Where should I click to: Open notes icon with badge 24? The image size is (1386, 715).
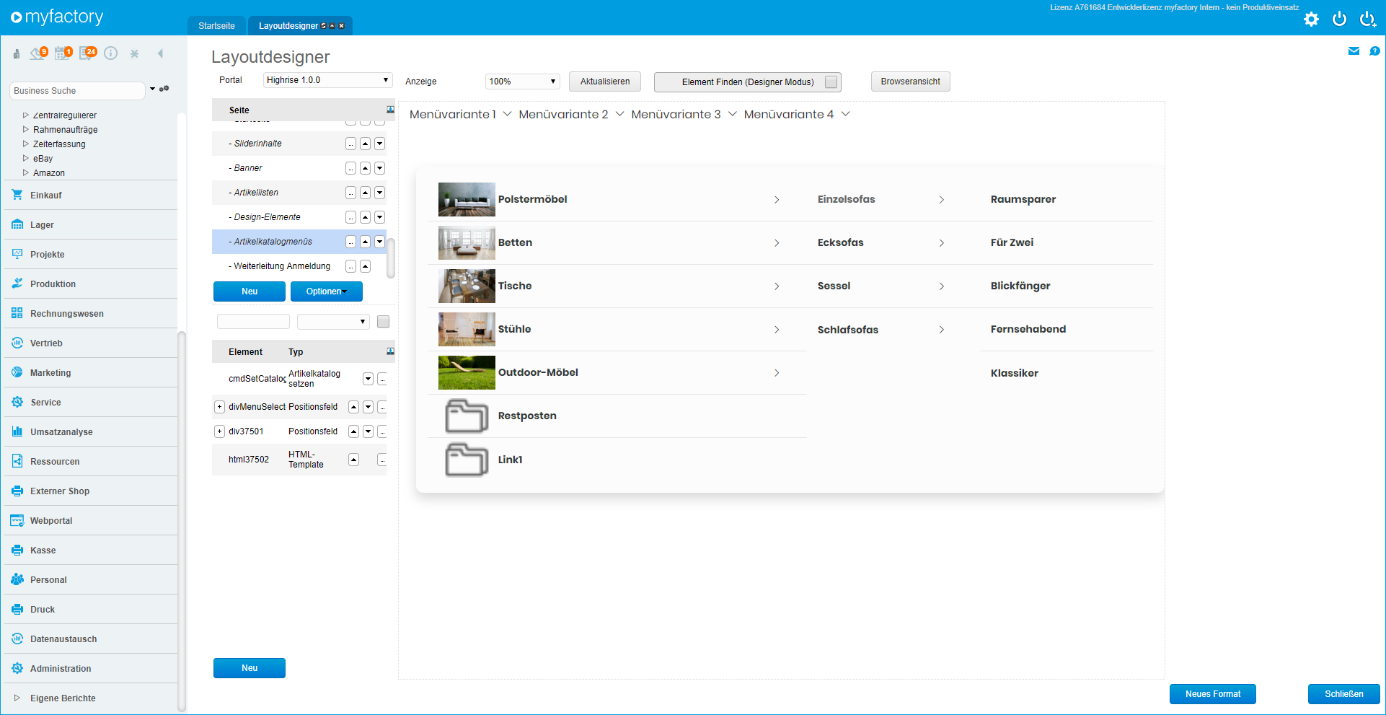(x=87, y=53)
